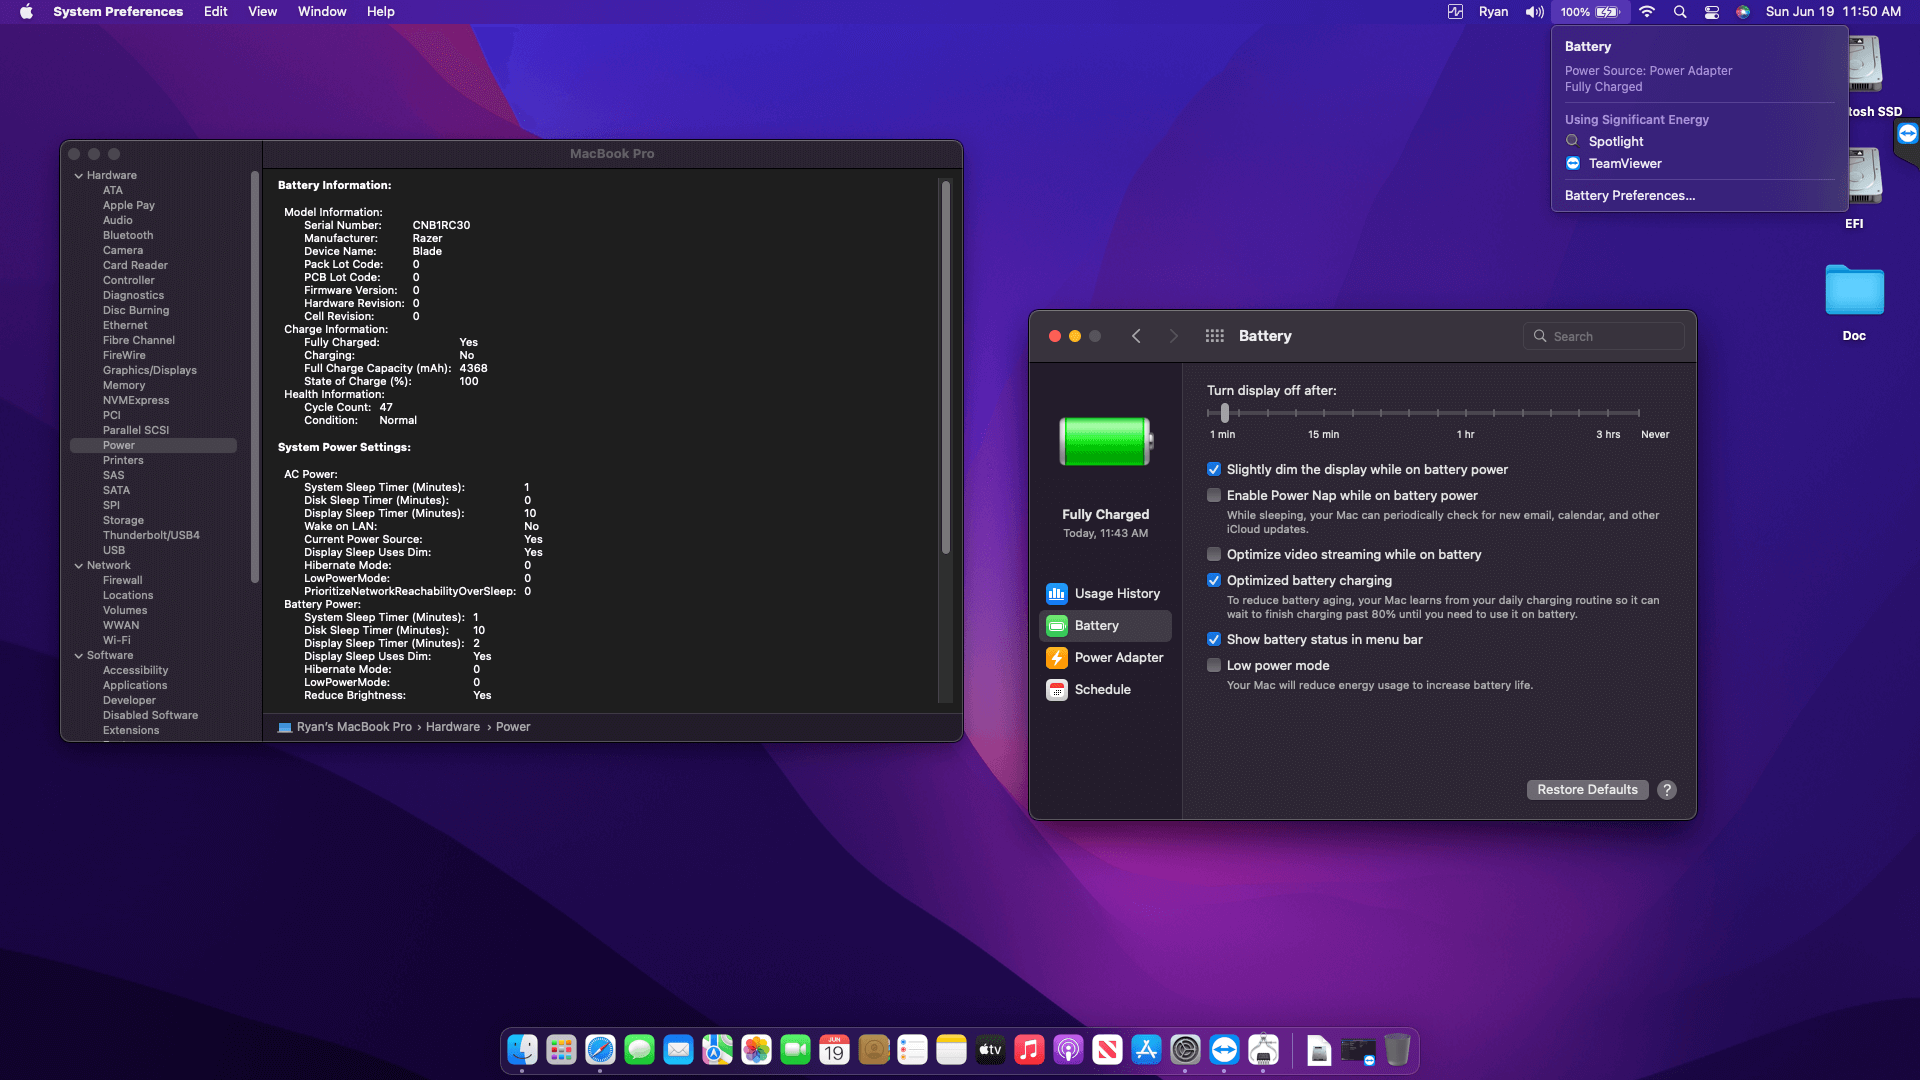Open Music app in the Dock
Viewport: 1920px width, 1080px height.
[1029, 1050]
